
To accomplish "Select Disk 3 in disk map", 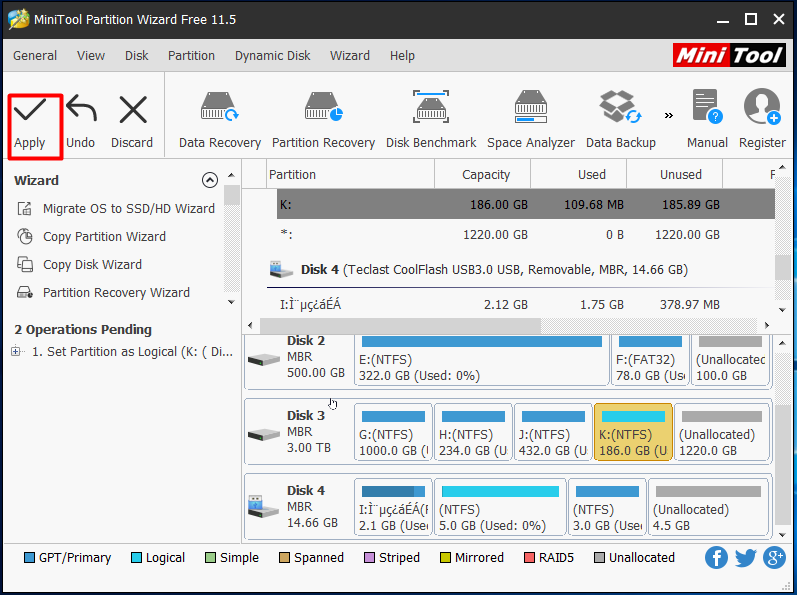I will (x=300, y=431).
